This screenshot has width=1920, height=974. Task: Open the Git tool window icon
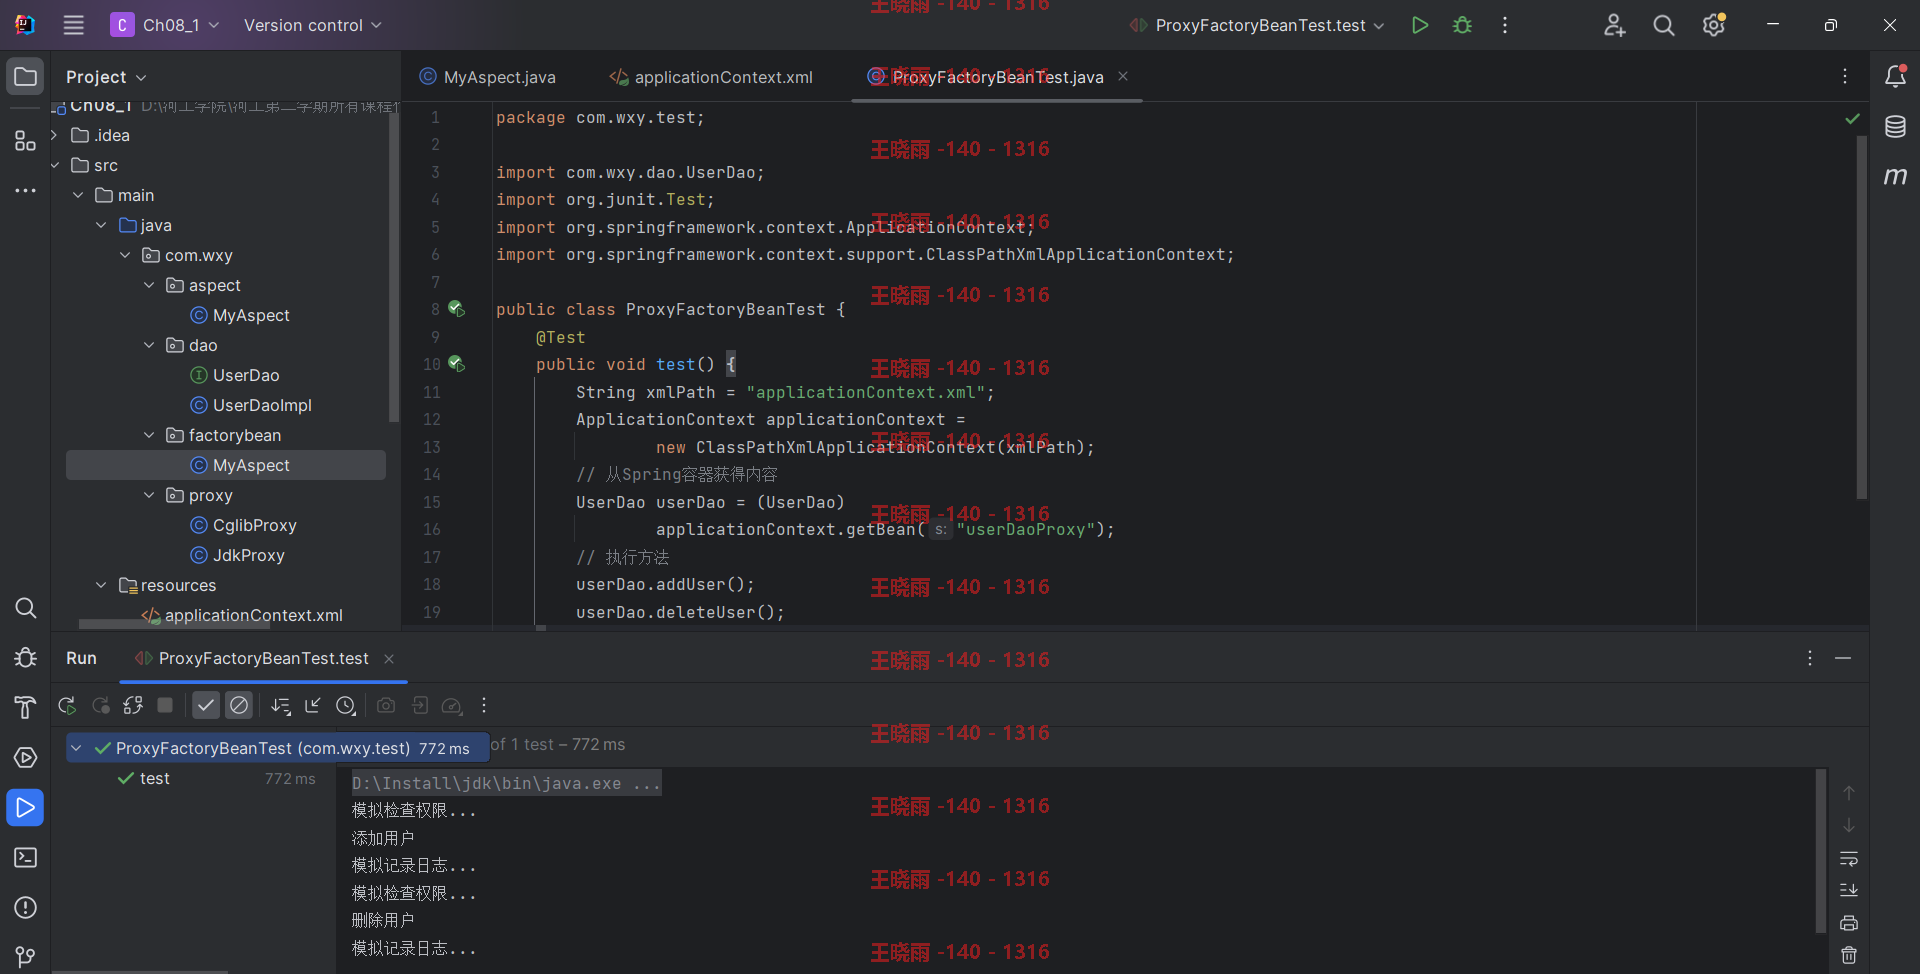tap(25, 957)
